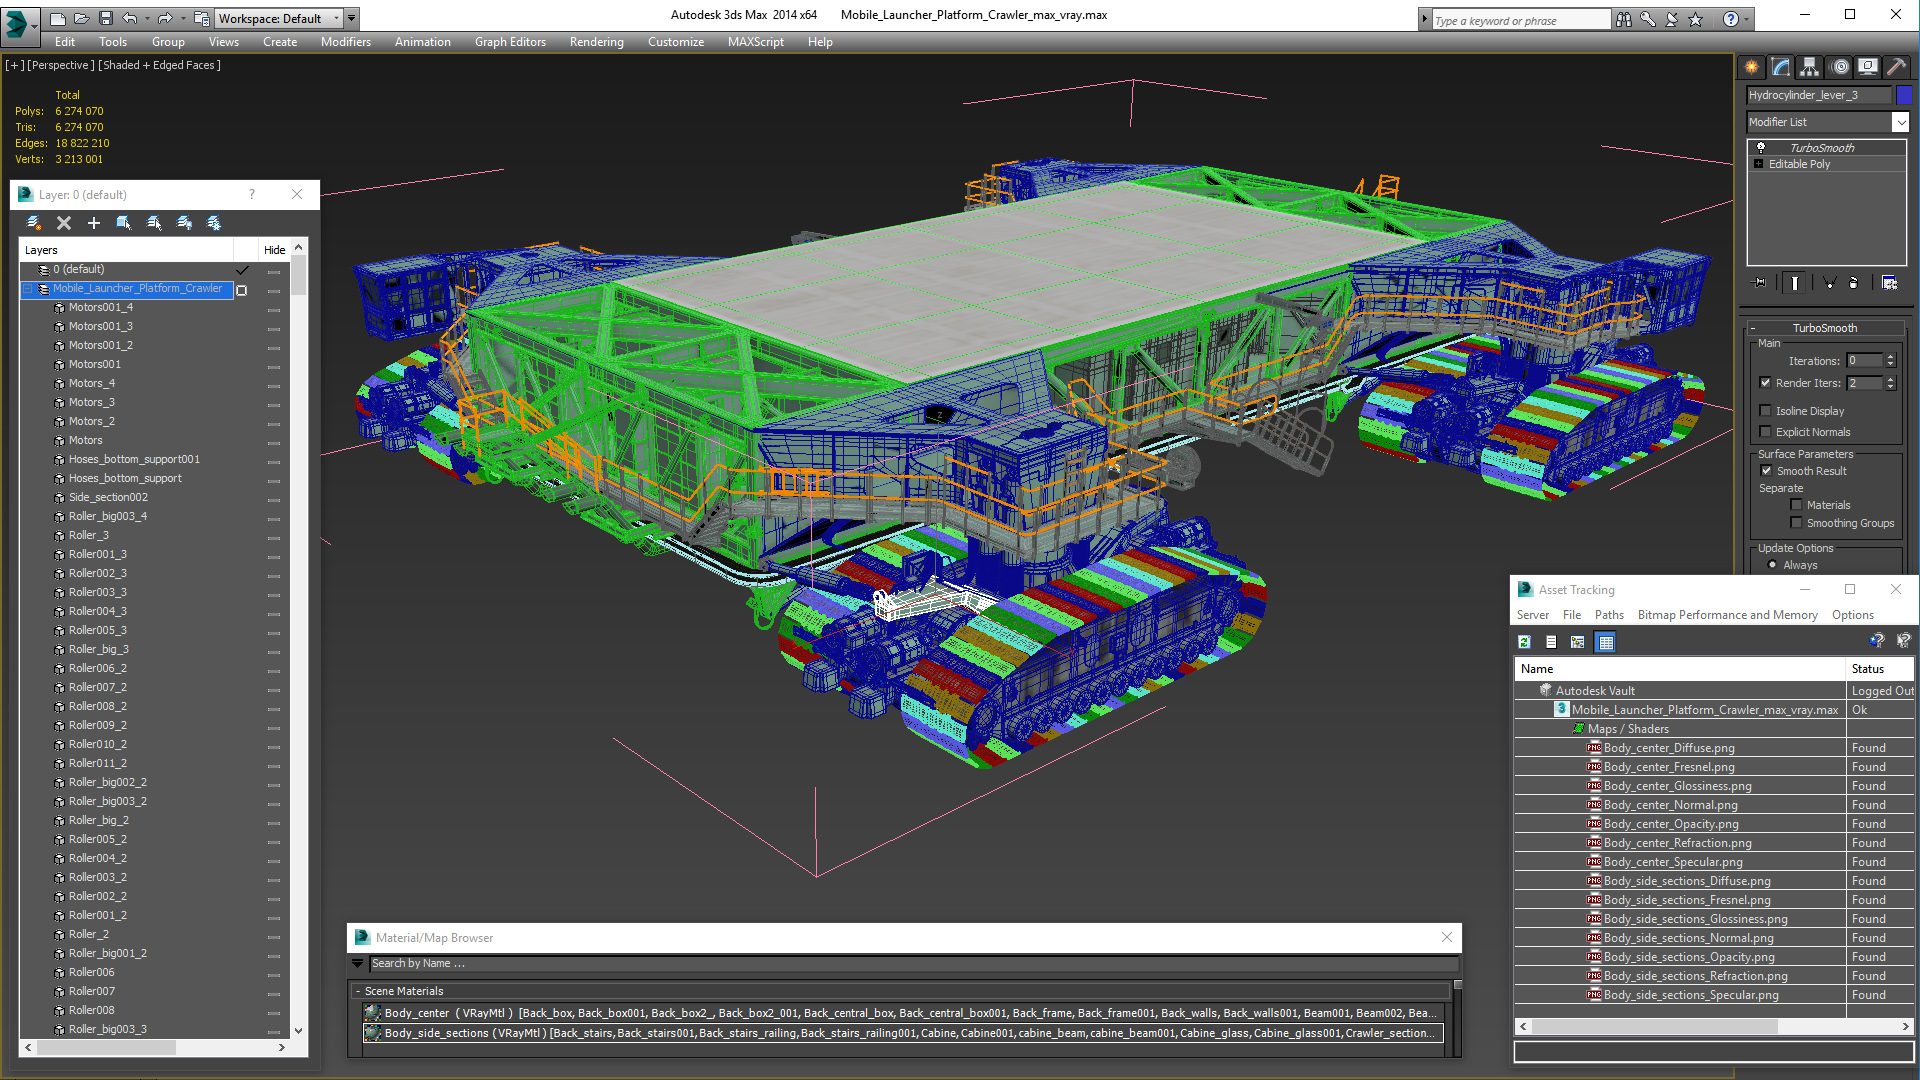Image resolution: width=1920 pixels, height=1080 pixels.
Task: Open Bitmap Performance and Memory menu
Action: [x=1727, y=615]
